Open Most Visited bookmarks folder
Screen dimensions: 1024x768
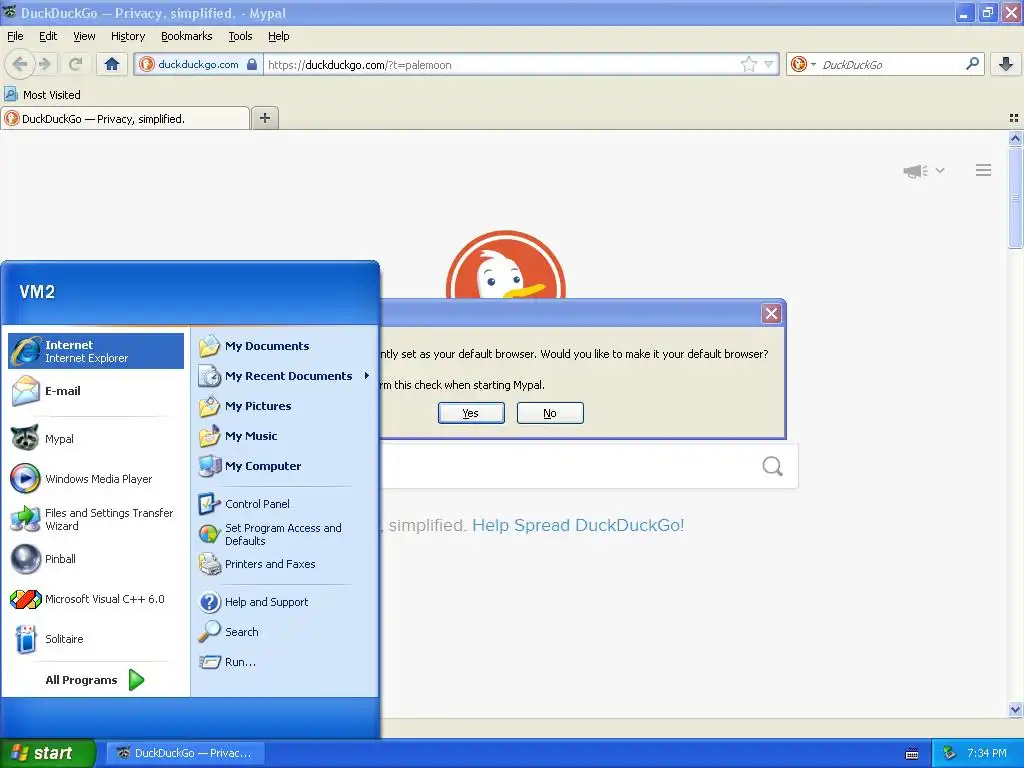tap(42, 95)
